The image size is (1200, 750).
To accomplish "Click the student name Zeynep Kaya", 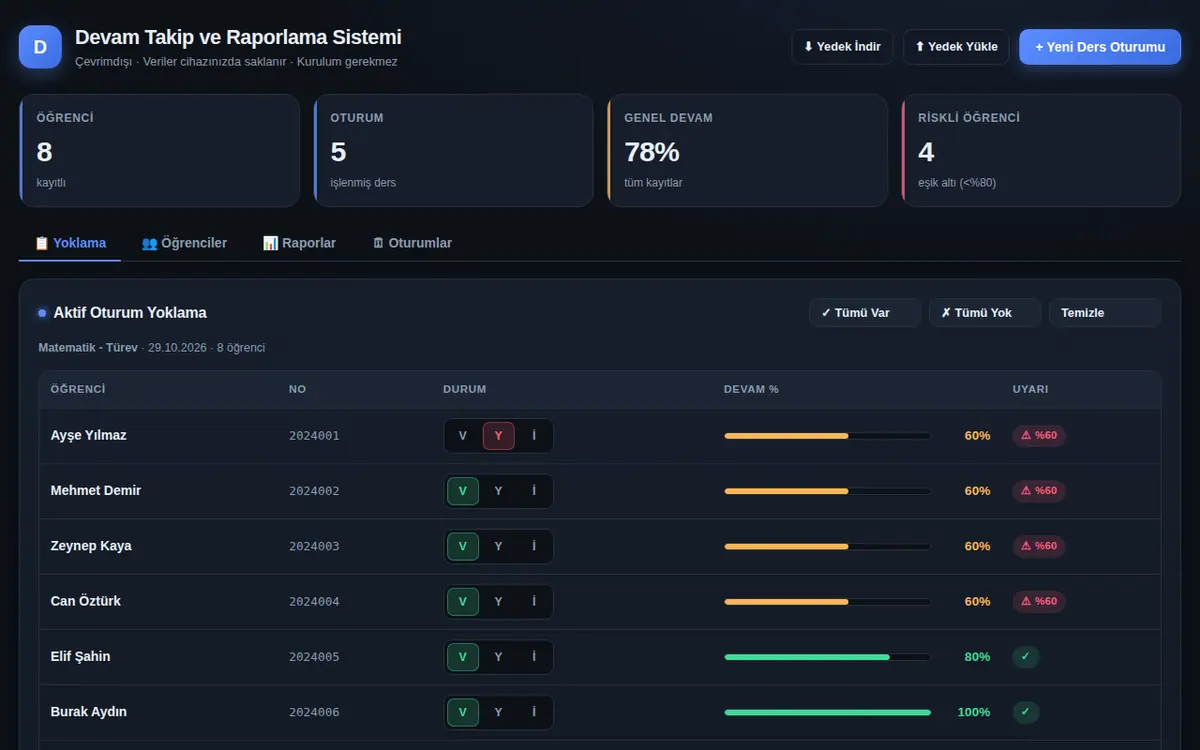I will (91, 546).
